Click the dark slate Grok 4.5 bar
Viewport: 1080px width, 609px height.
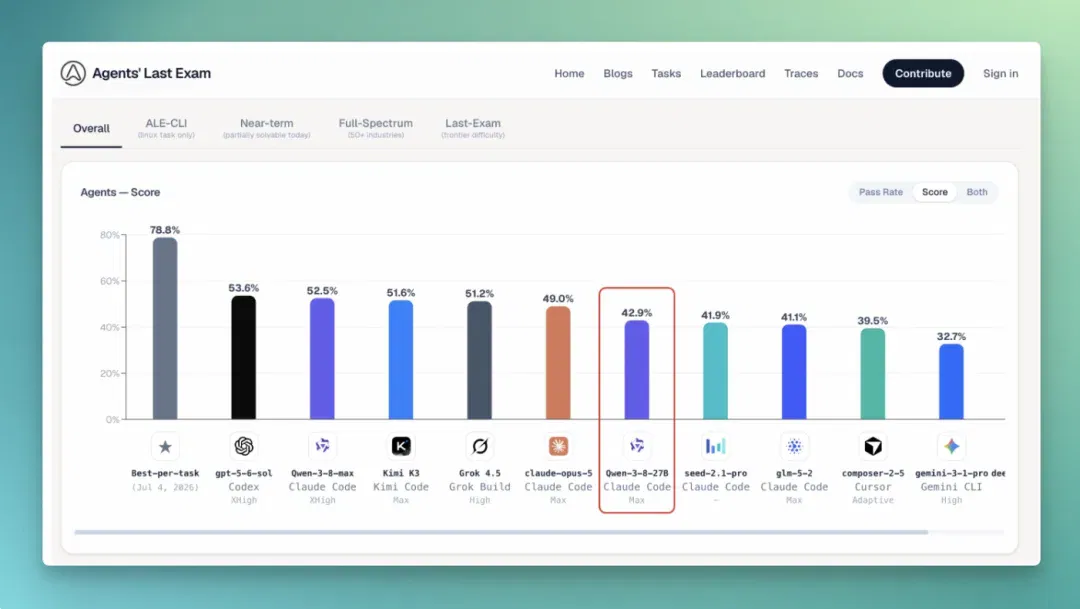pyautogui.click(x=479, y=360)
